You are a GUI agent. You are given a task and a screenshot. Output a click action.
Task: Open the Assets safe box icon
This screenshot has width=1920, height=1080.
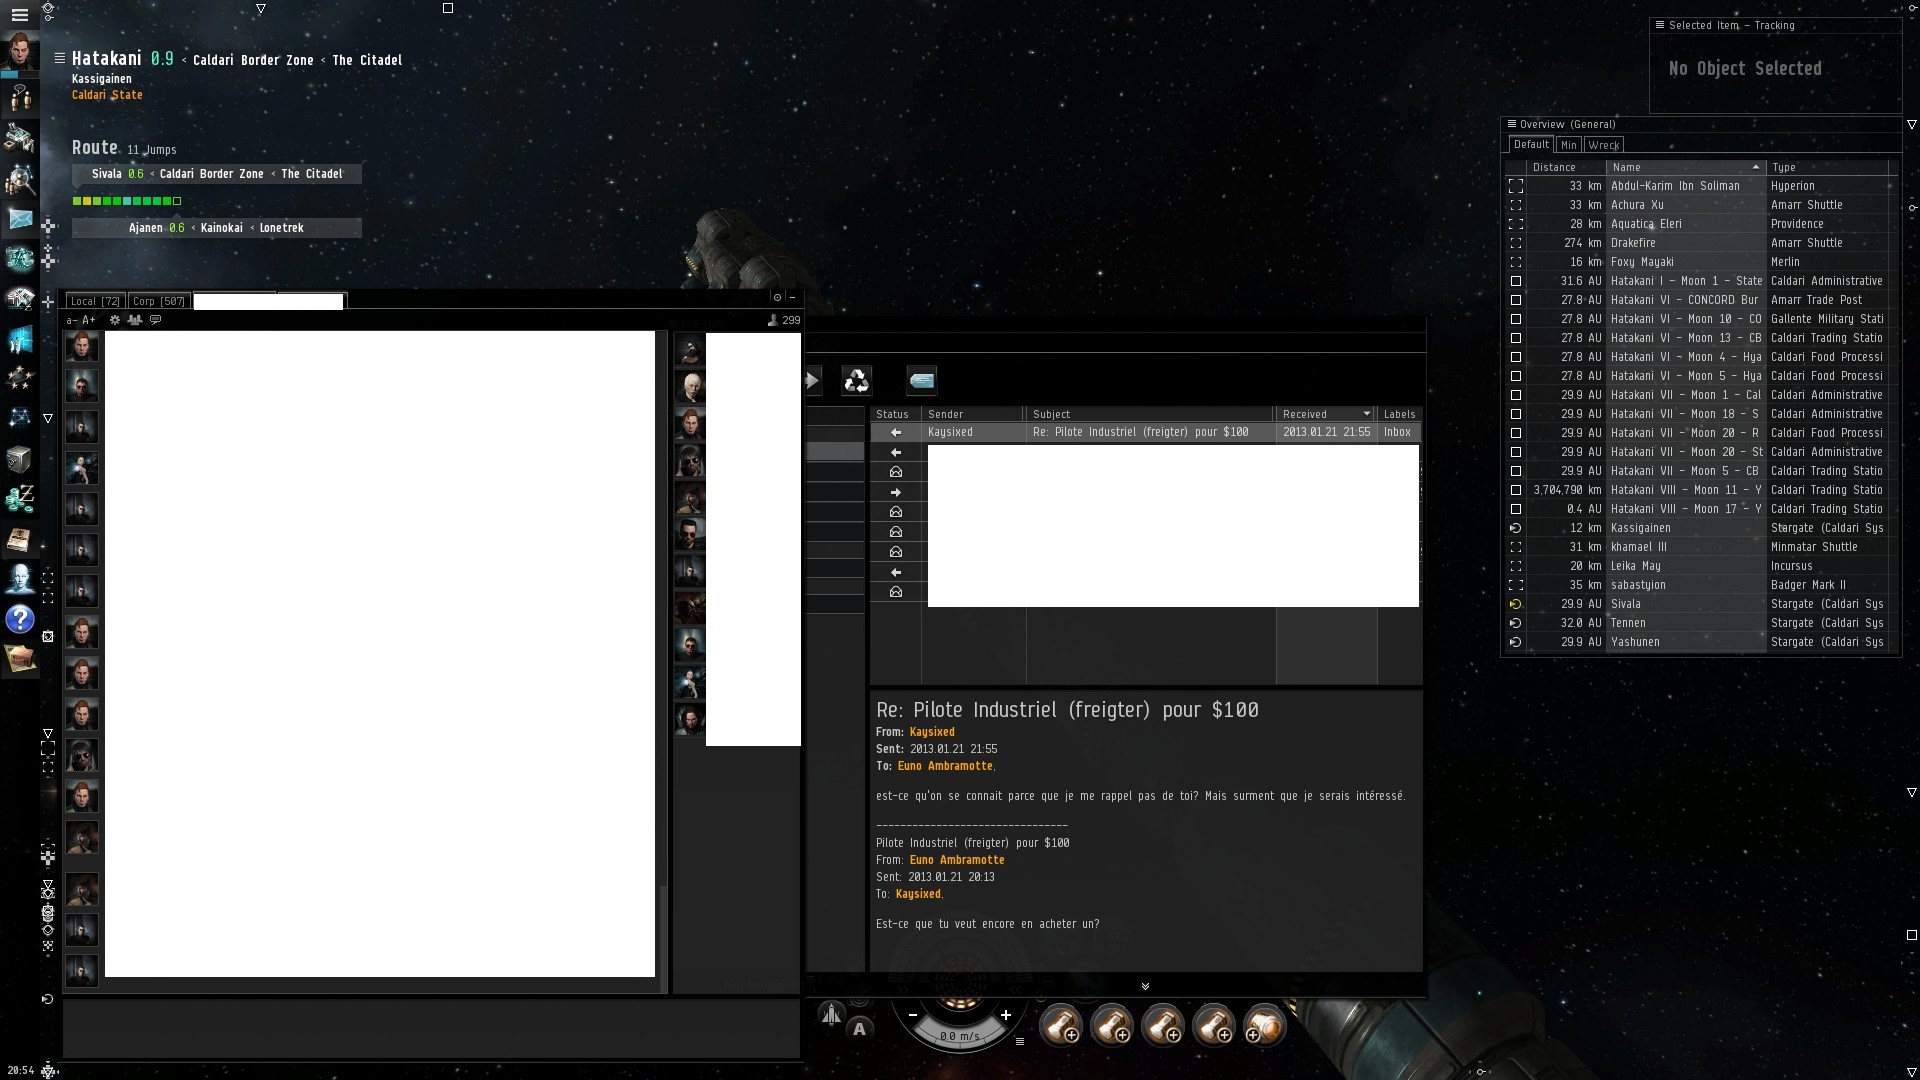pyautogui.click(x=20, y=458)
